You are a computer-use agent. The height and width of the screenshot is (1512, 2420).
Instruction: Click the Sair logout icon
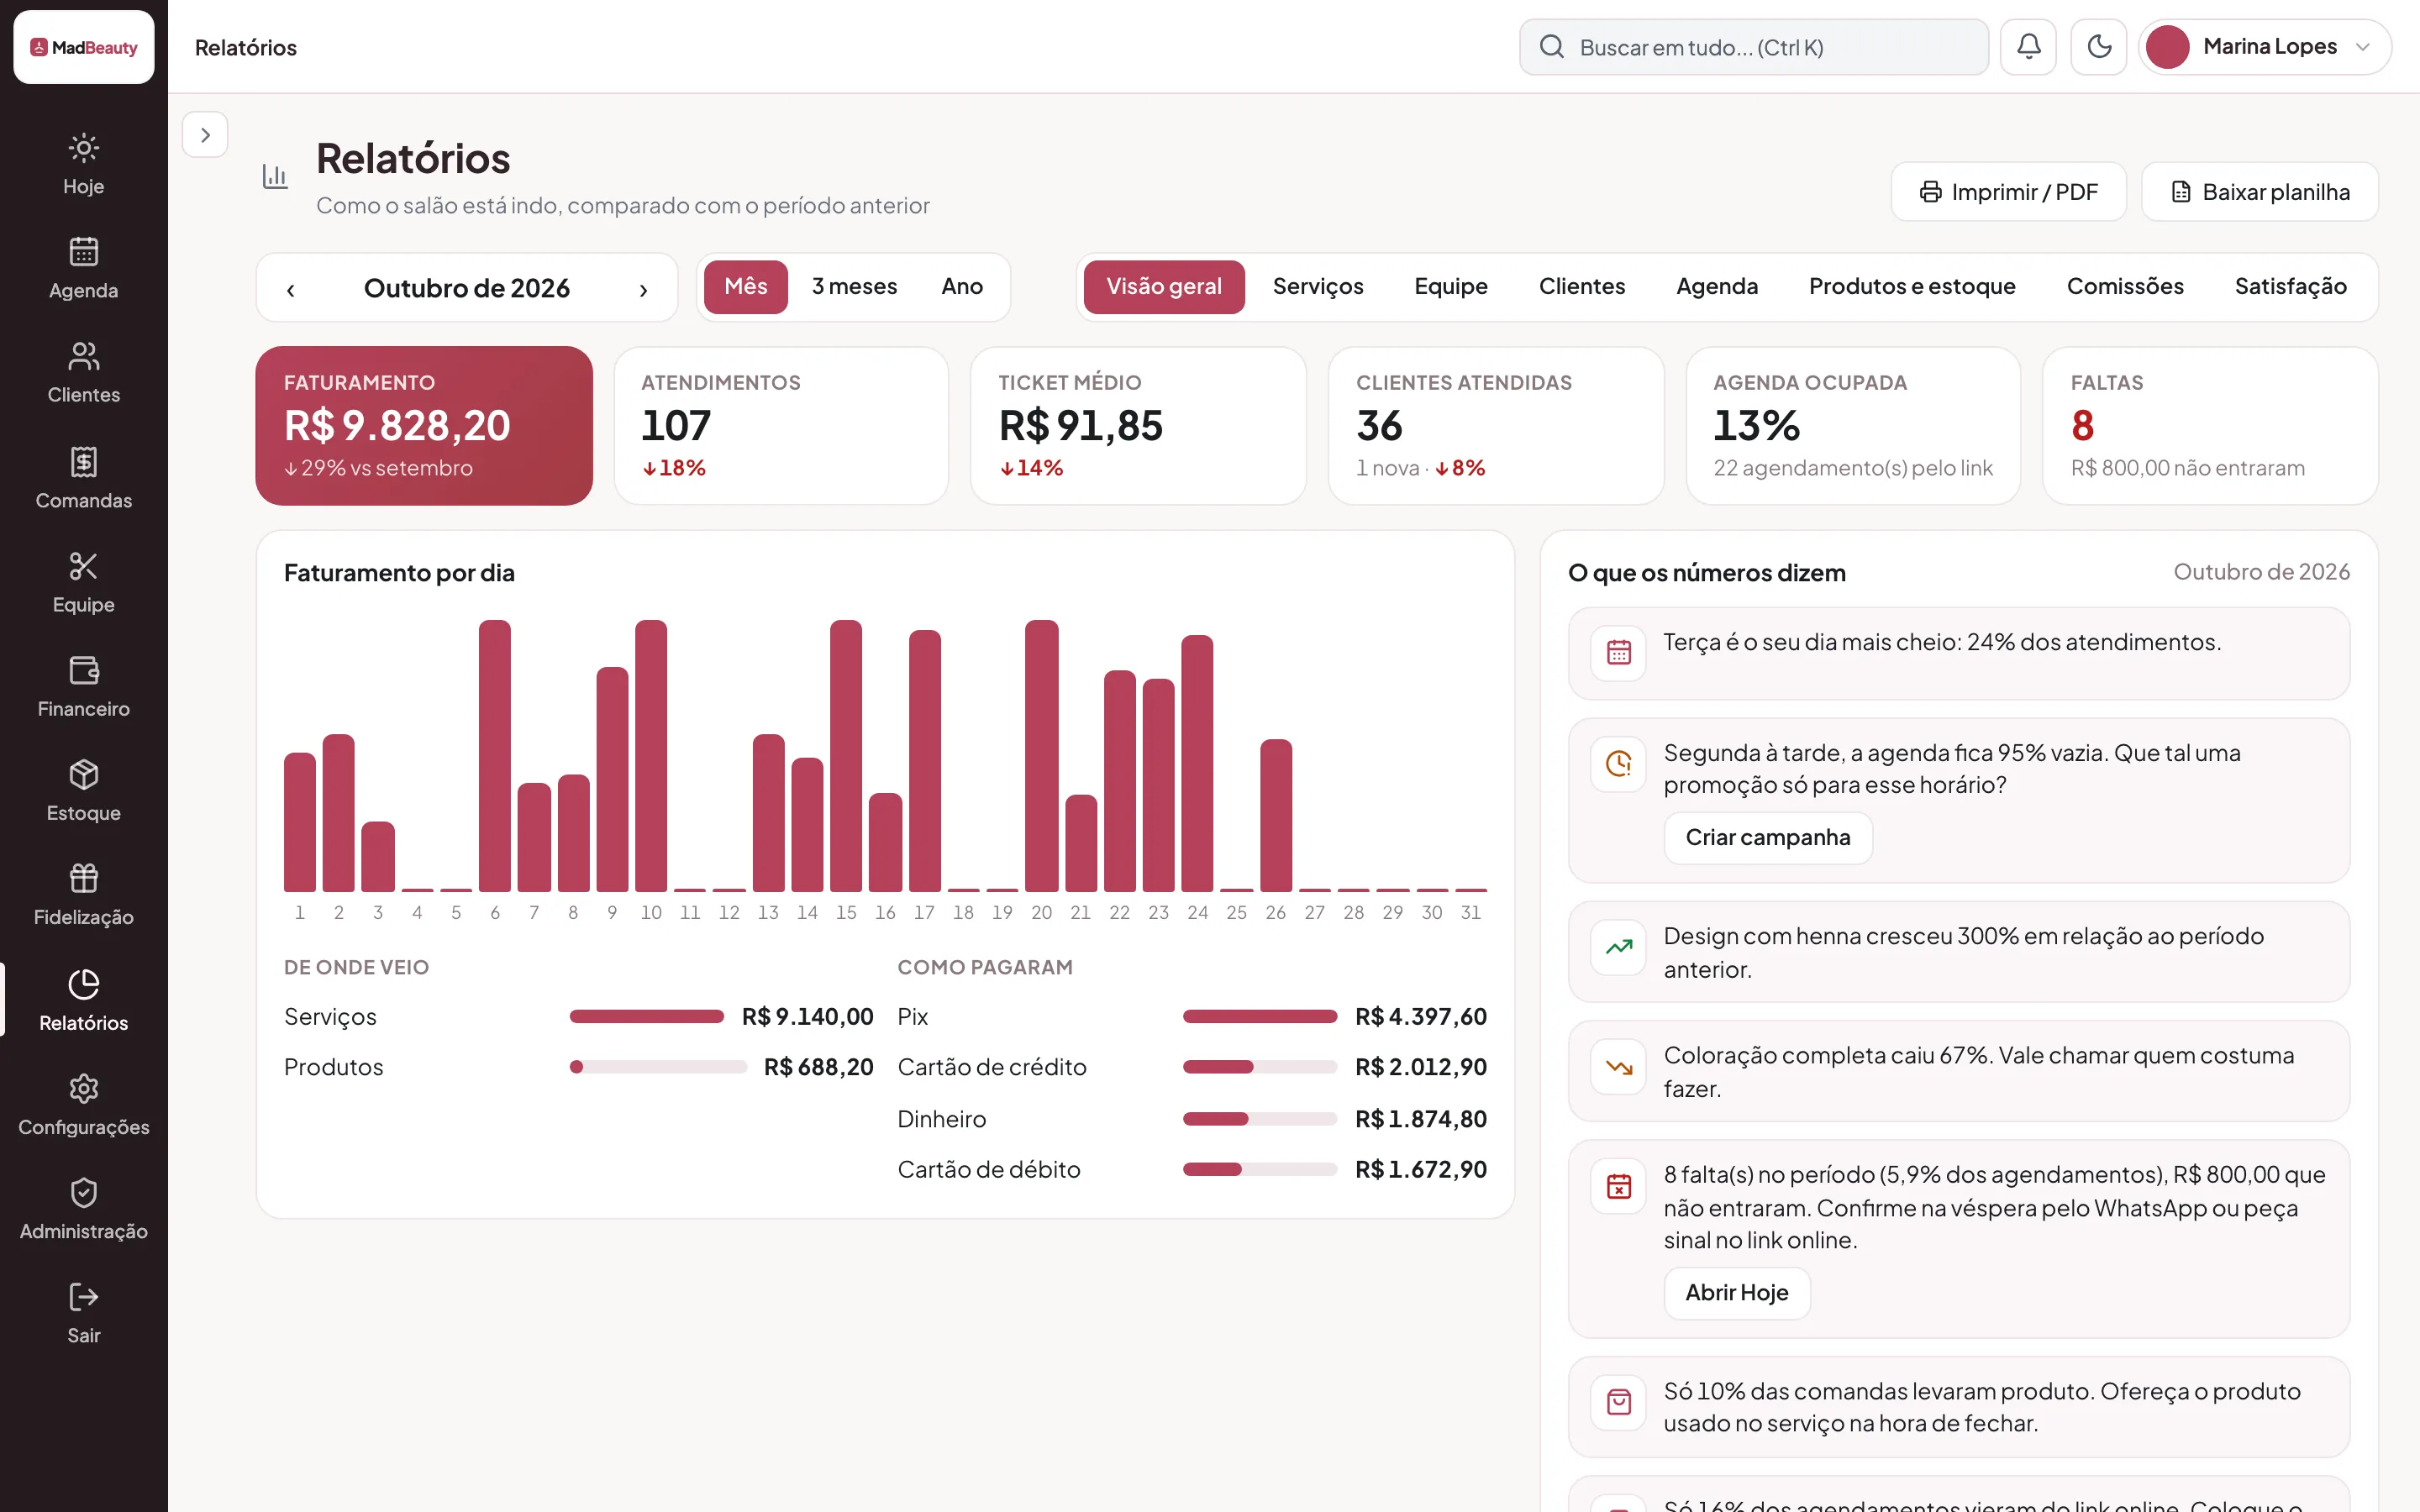click(83, 1297)
